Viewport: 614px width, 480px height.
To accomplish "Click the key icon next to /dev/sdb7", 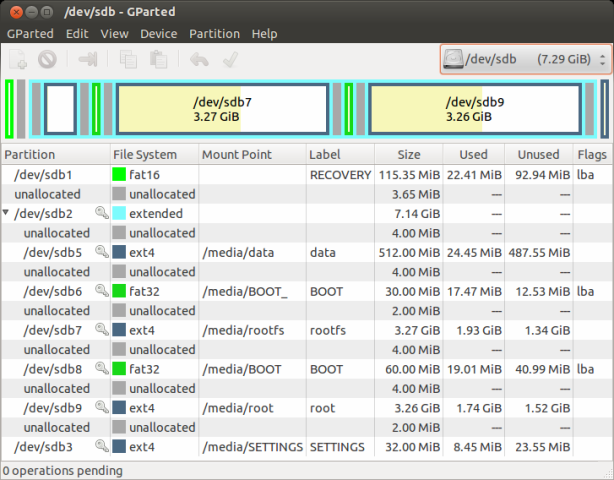I will coord(102,329).
